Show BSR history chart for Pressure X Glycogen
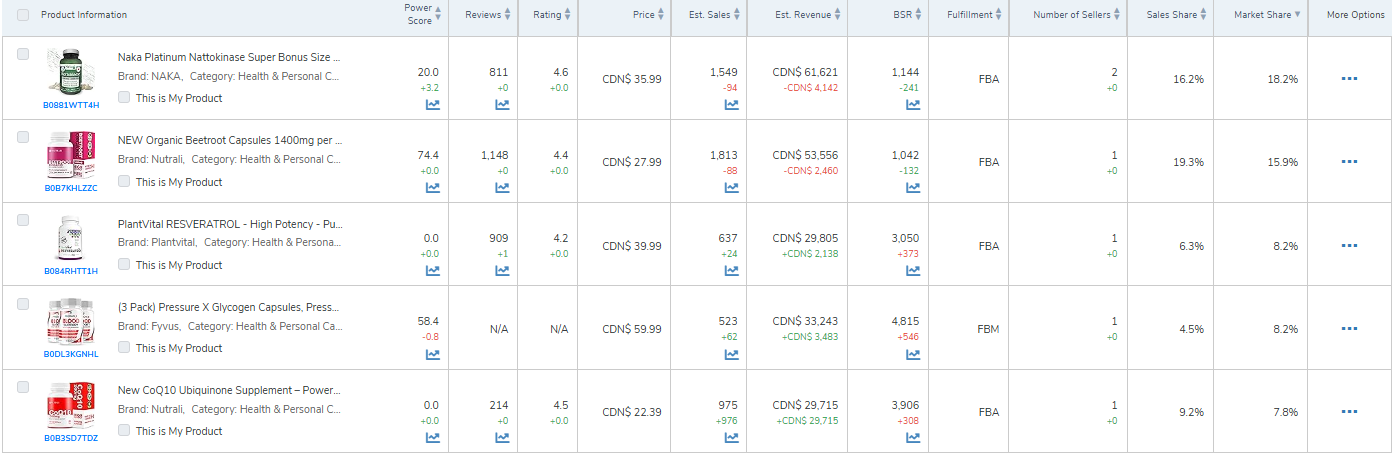This screenshot has height=453, width=1396. [x=913, y=354]
